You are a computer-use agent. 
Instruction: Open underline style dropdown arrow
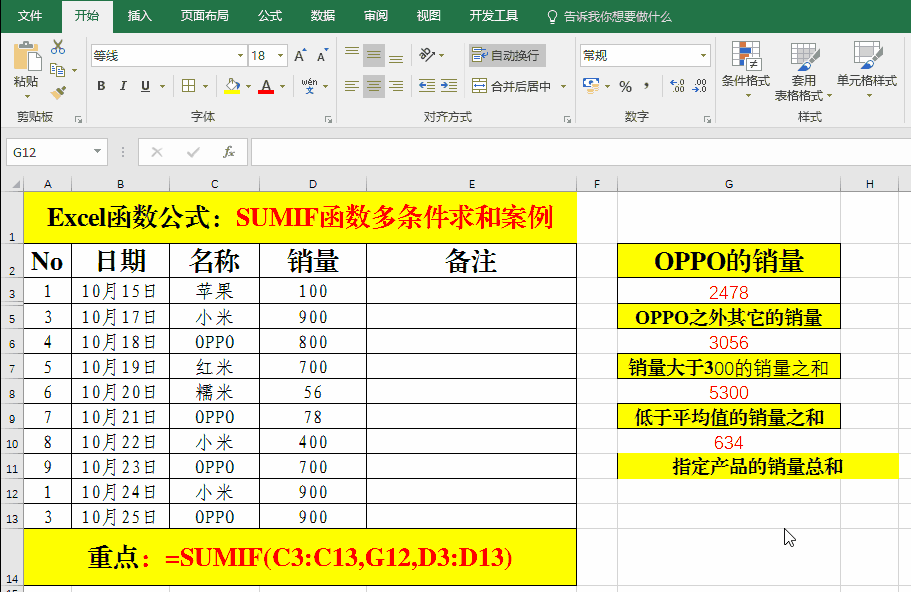[x=162, y=87]
